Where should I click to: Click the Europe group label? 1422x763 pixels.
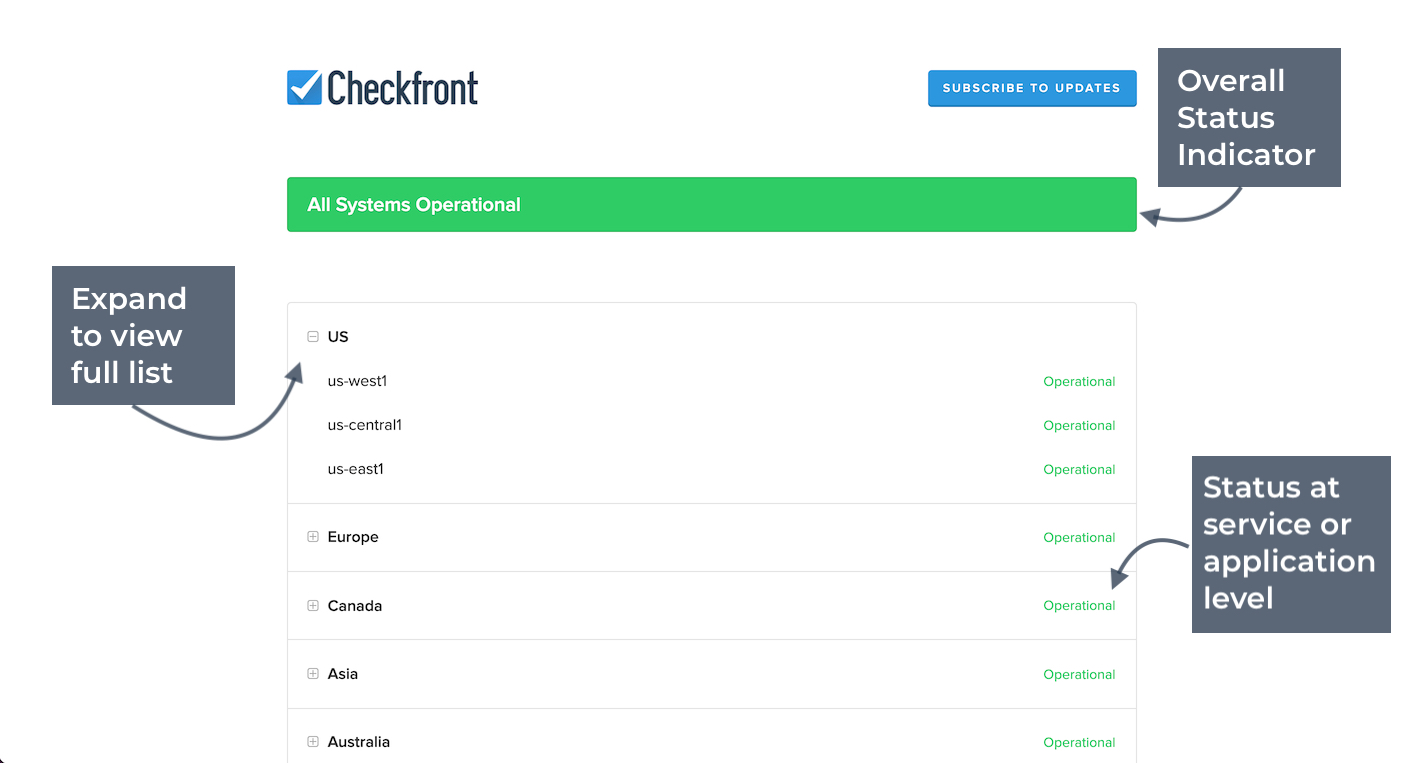353,537
